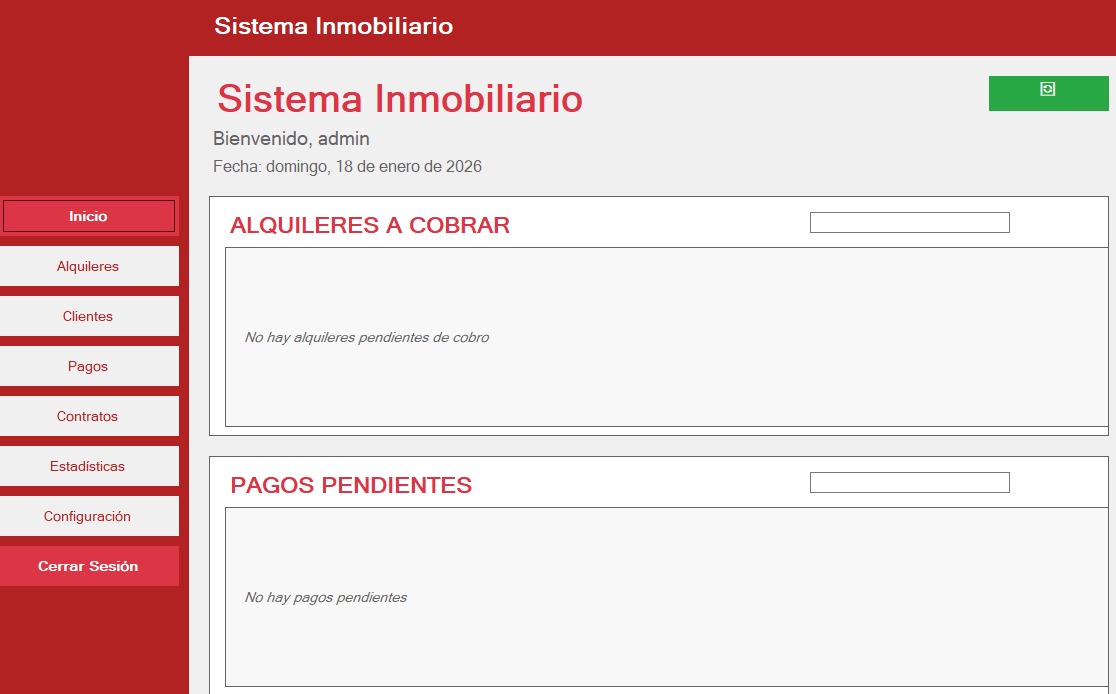The width and height of the screenshot is (1116, 694).
Task: Click the Sistema Inmobiliario header bar title
Action: (x=334, y=26)
